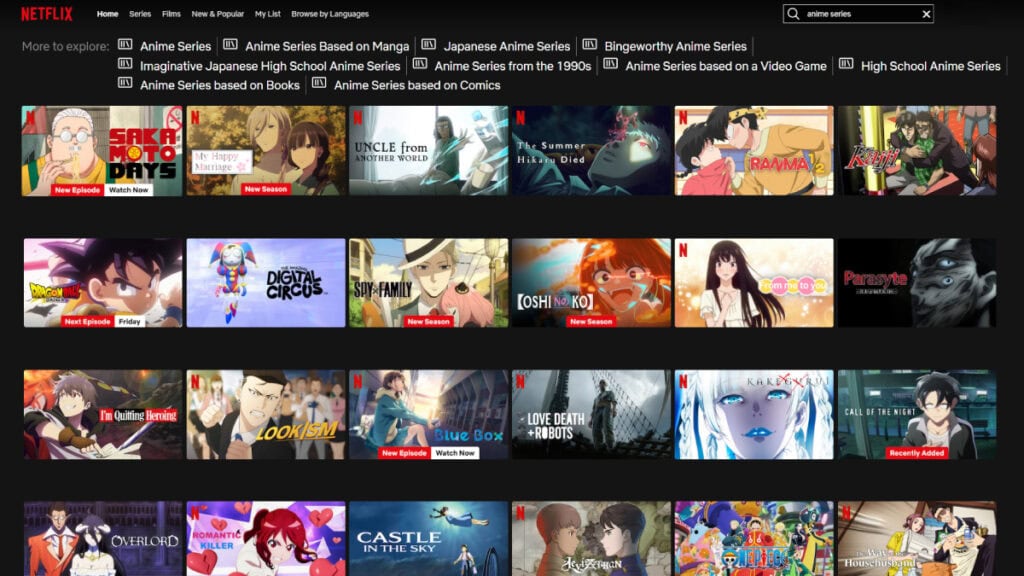The width and height of the screenshot is (1024, 576).
Task: Select Uncle from Another World thumbnail
Action: tap(428, 150)
